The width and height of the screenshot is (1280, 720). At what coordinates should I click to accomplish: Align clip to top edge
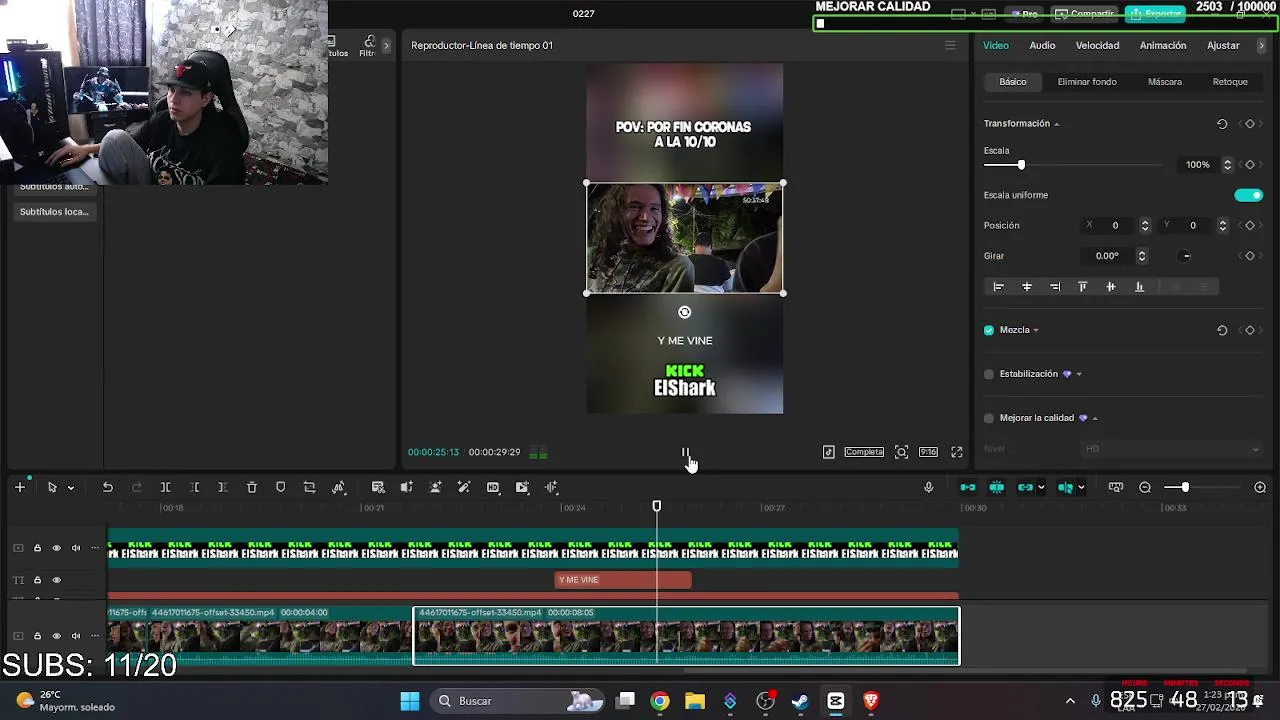[x=1083, y=287]
